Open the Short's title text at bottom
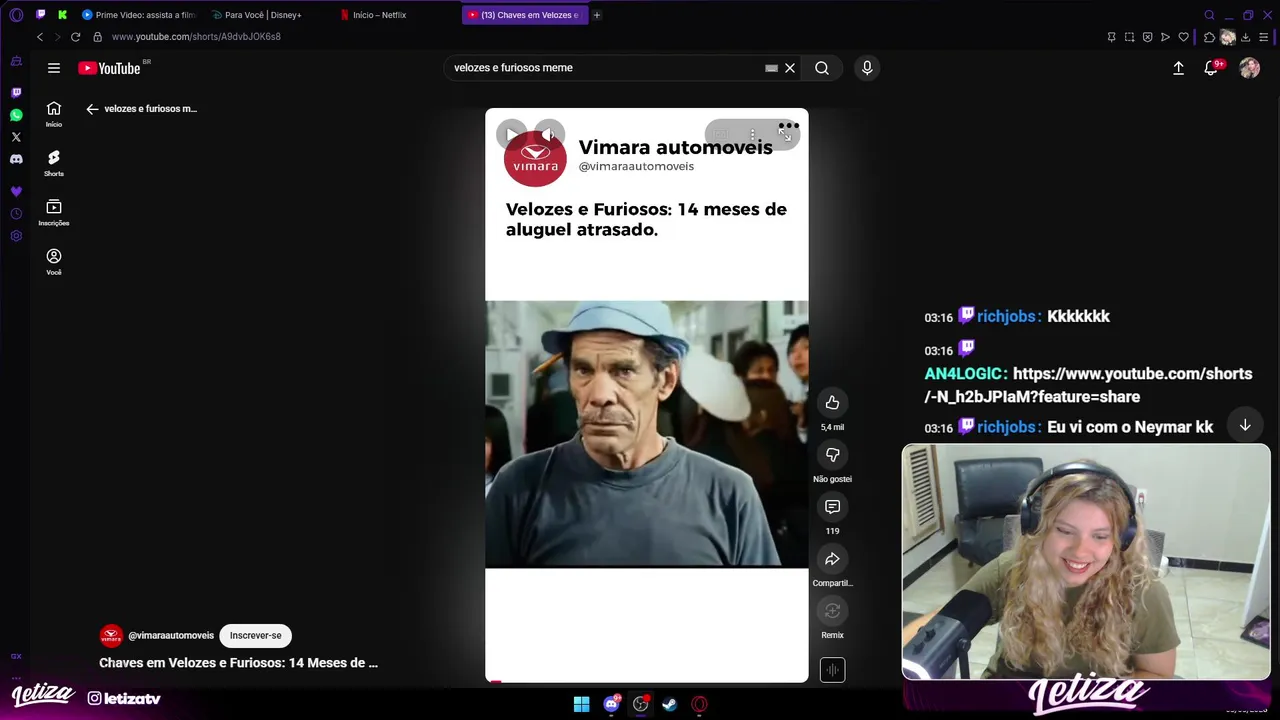 click(x=238, y=662)
